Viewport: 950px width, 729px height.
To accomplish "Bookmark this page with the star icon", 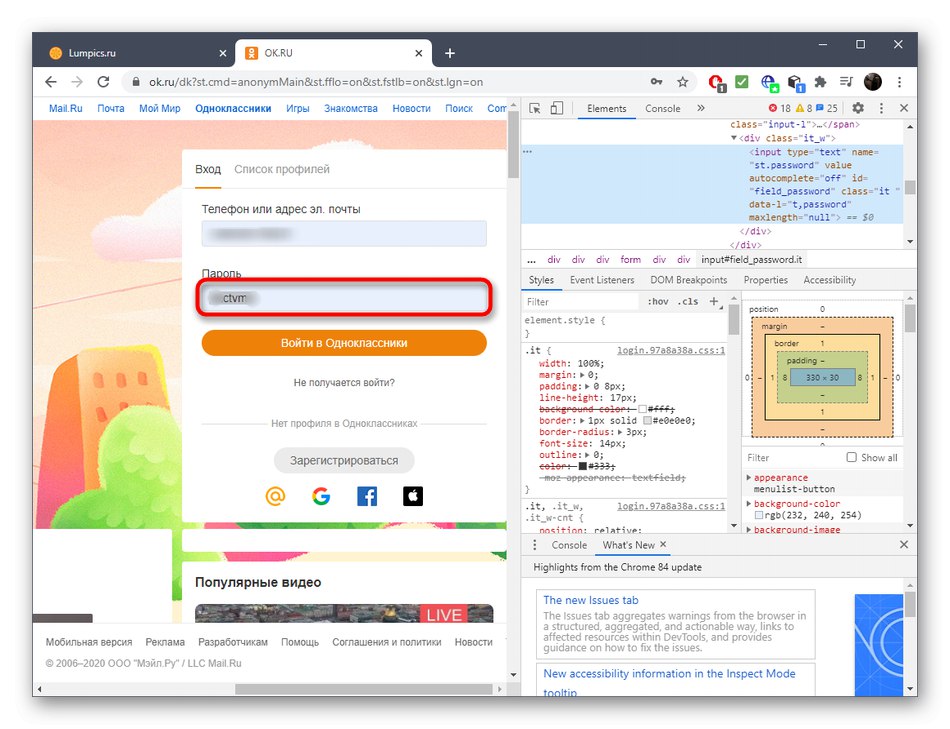I will point(683,82).
